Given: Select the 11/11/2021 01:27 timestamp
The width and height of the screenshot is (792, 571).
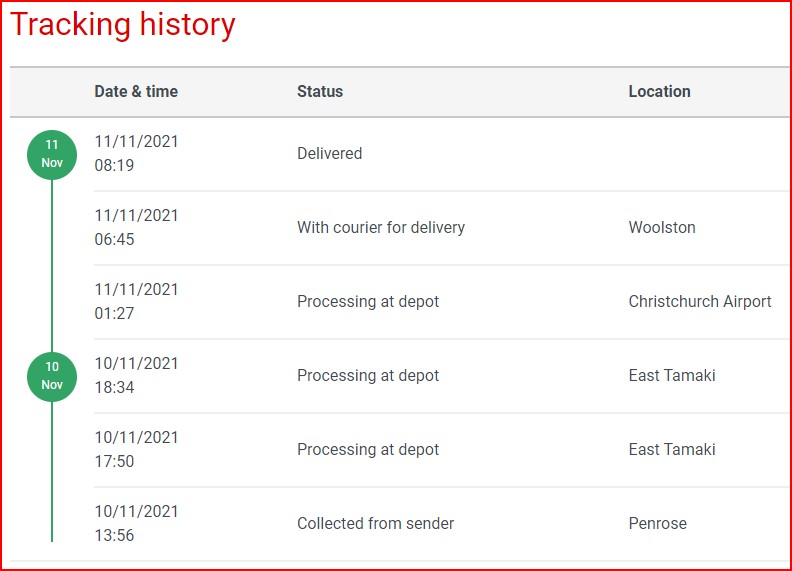Looking at the screenshot, I should point(136,302).
